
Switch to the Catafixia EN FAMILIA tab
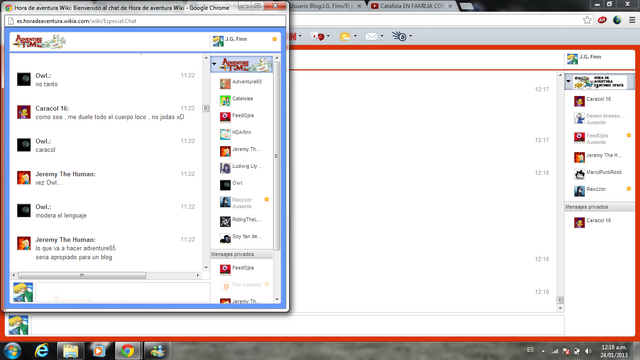pos(411,6)
